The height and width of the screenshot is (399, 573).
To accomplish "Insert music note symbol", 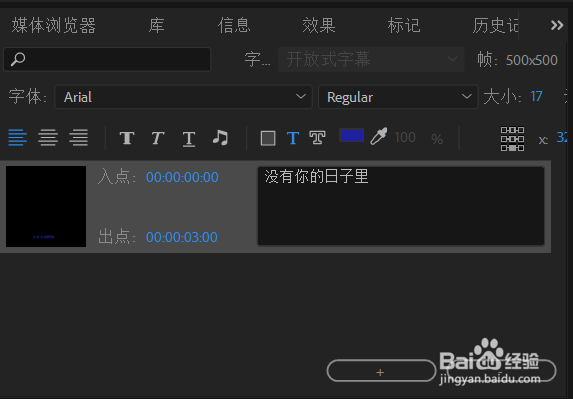I will 220,138.
